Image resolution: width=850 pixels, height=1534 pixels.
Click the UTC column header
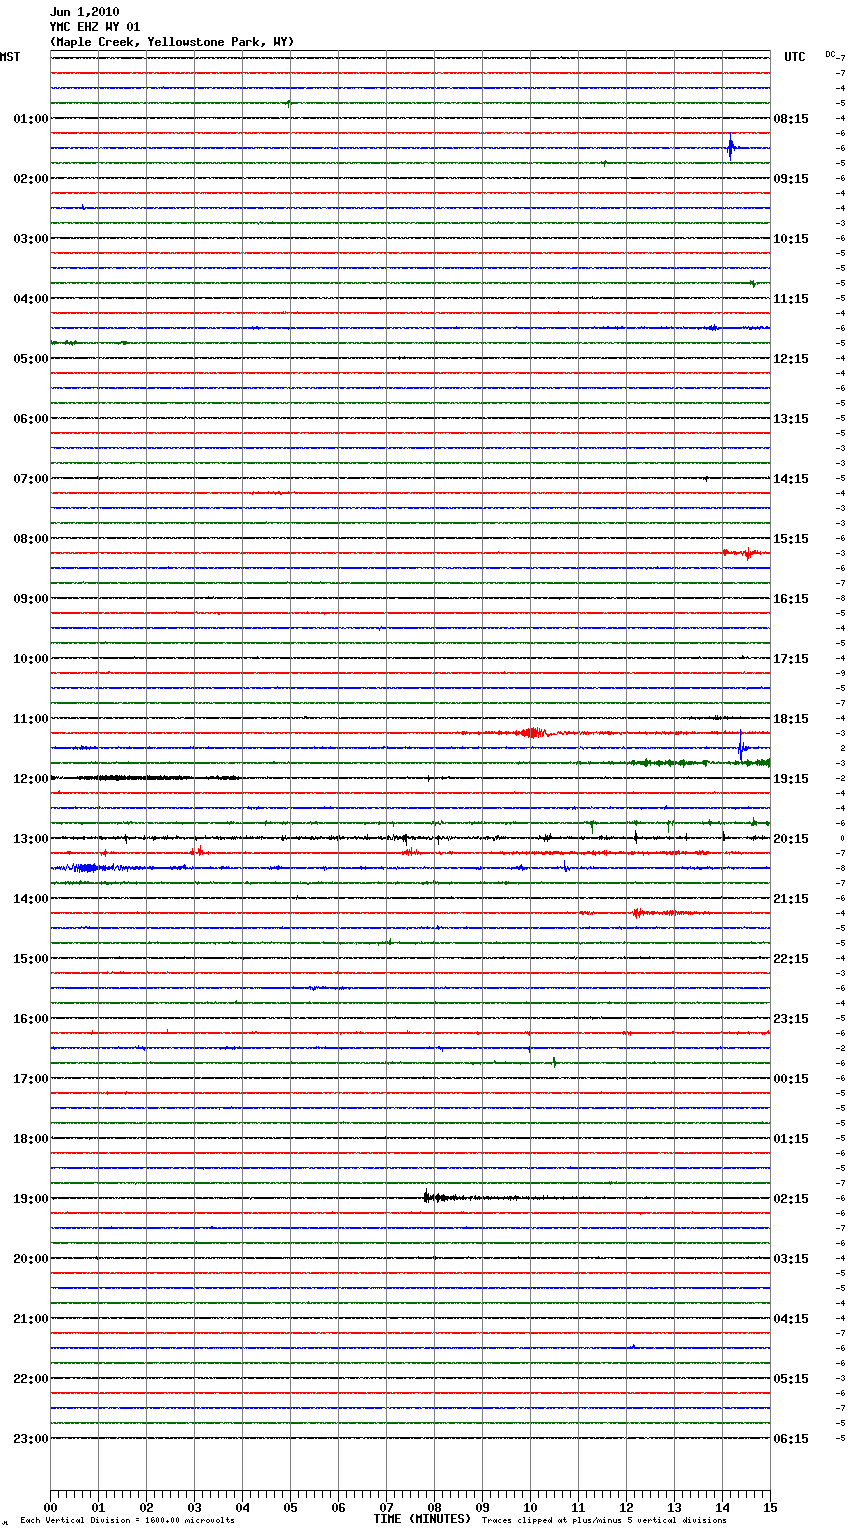tap(794, 57)
